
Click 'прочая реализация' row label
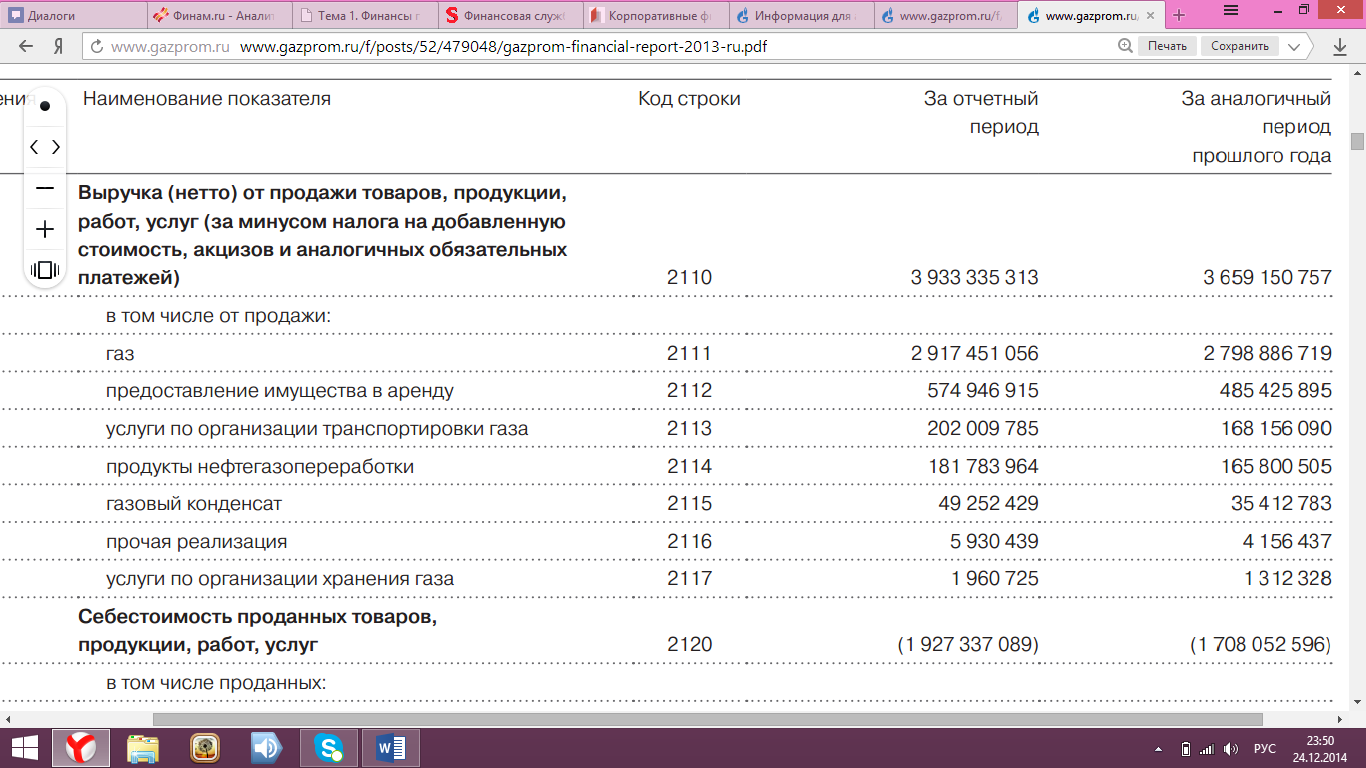(x=197, y=542)
